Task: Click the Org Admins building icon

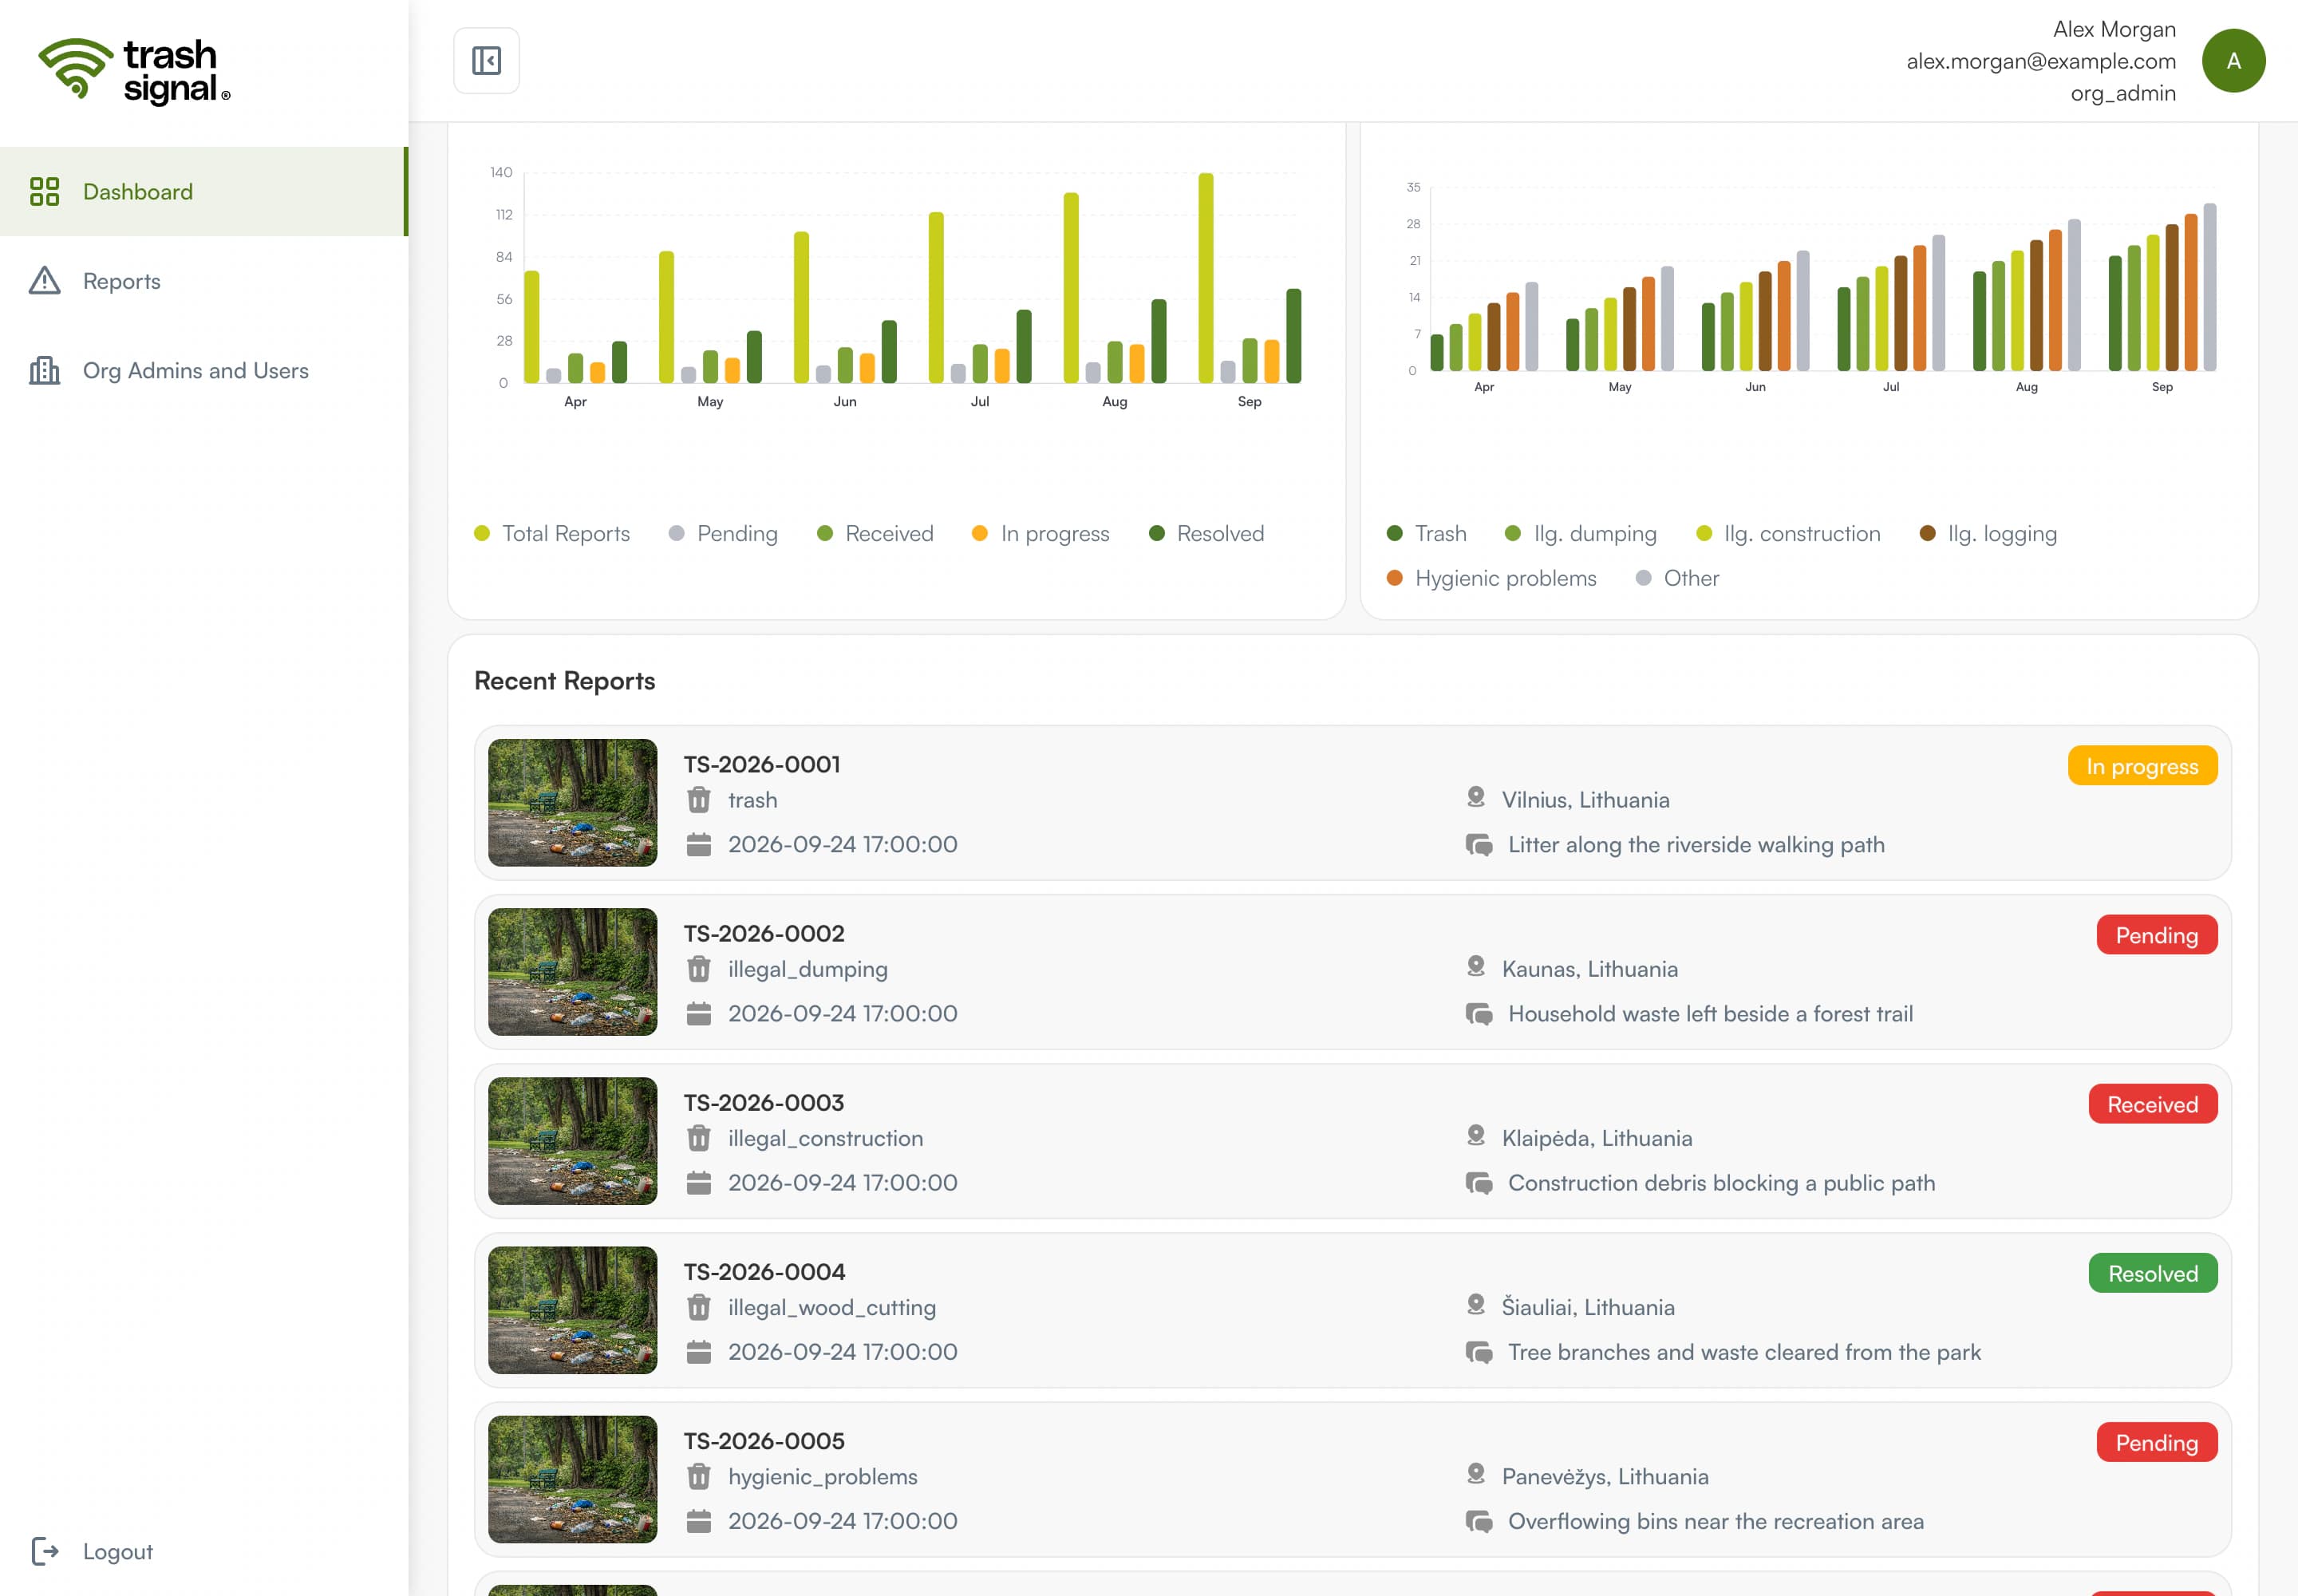Action: click(x=44, y=370)
